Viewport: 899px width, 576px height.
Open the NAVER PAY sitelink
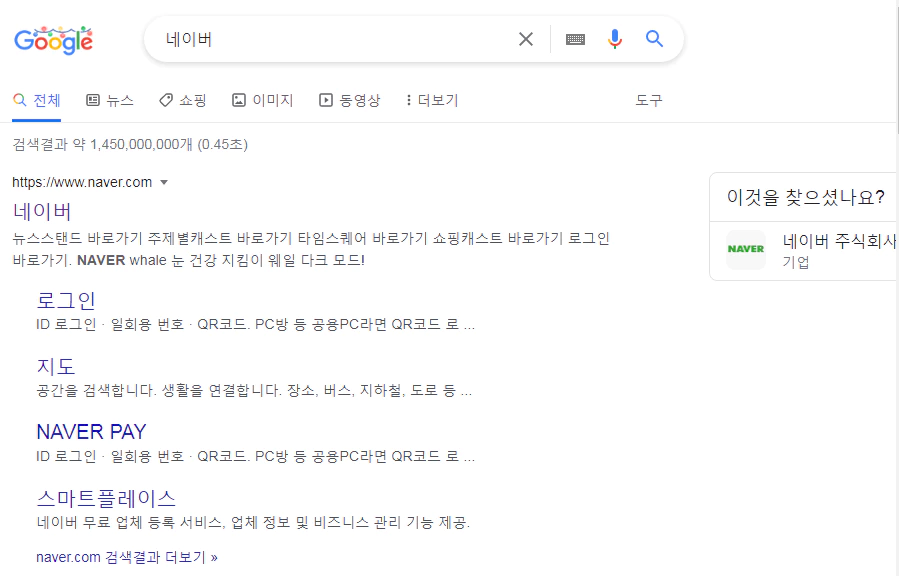tap(92, 432)
